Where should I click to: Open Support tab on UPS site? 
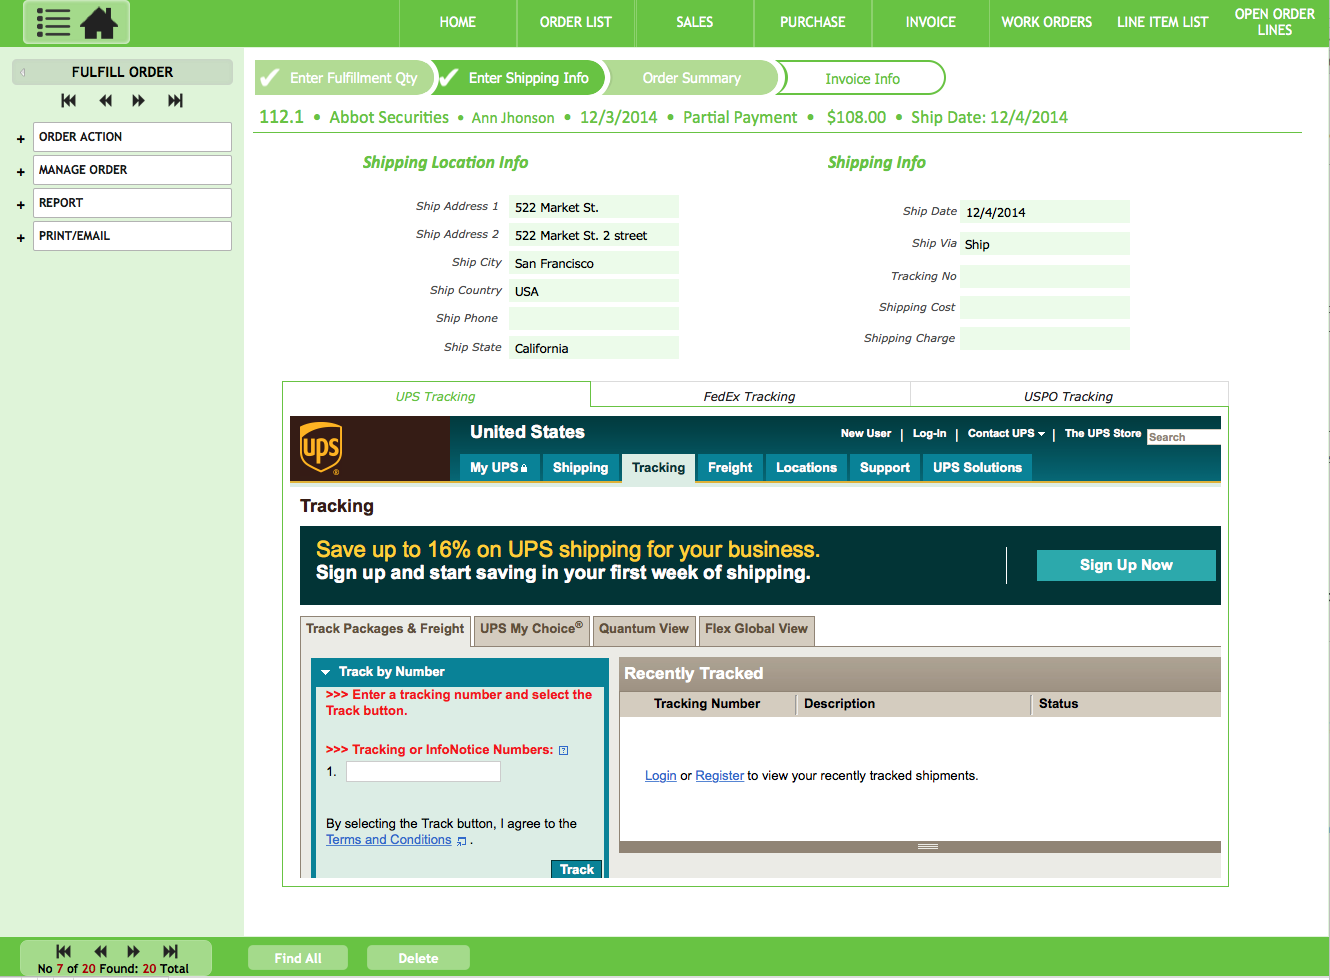(885, 467)
